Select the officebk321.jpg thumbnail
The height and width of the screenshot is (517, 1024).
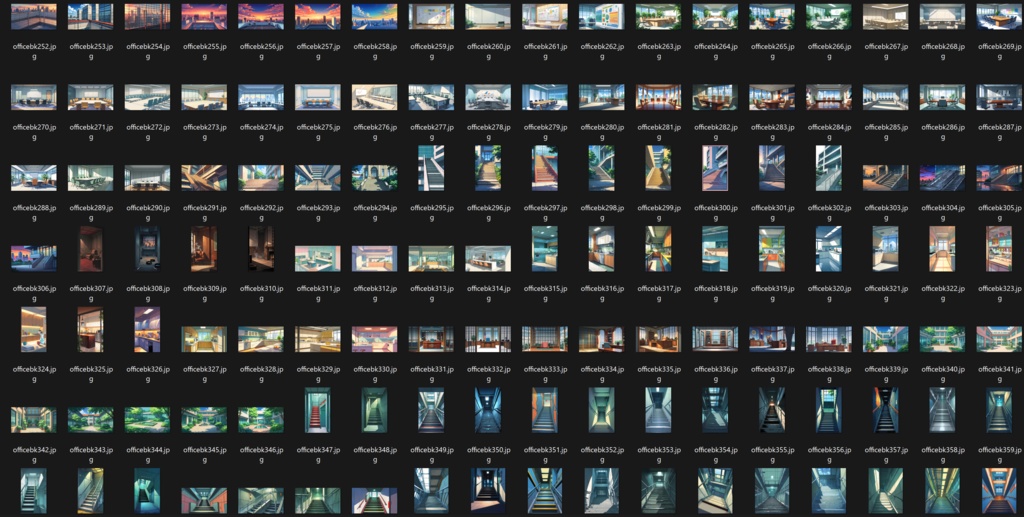tap(886, 249)
